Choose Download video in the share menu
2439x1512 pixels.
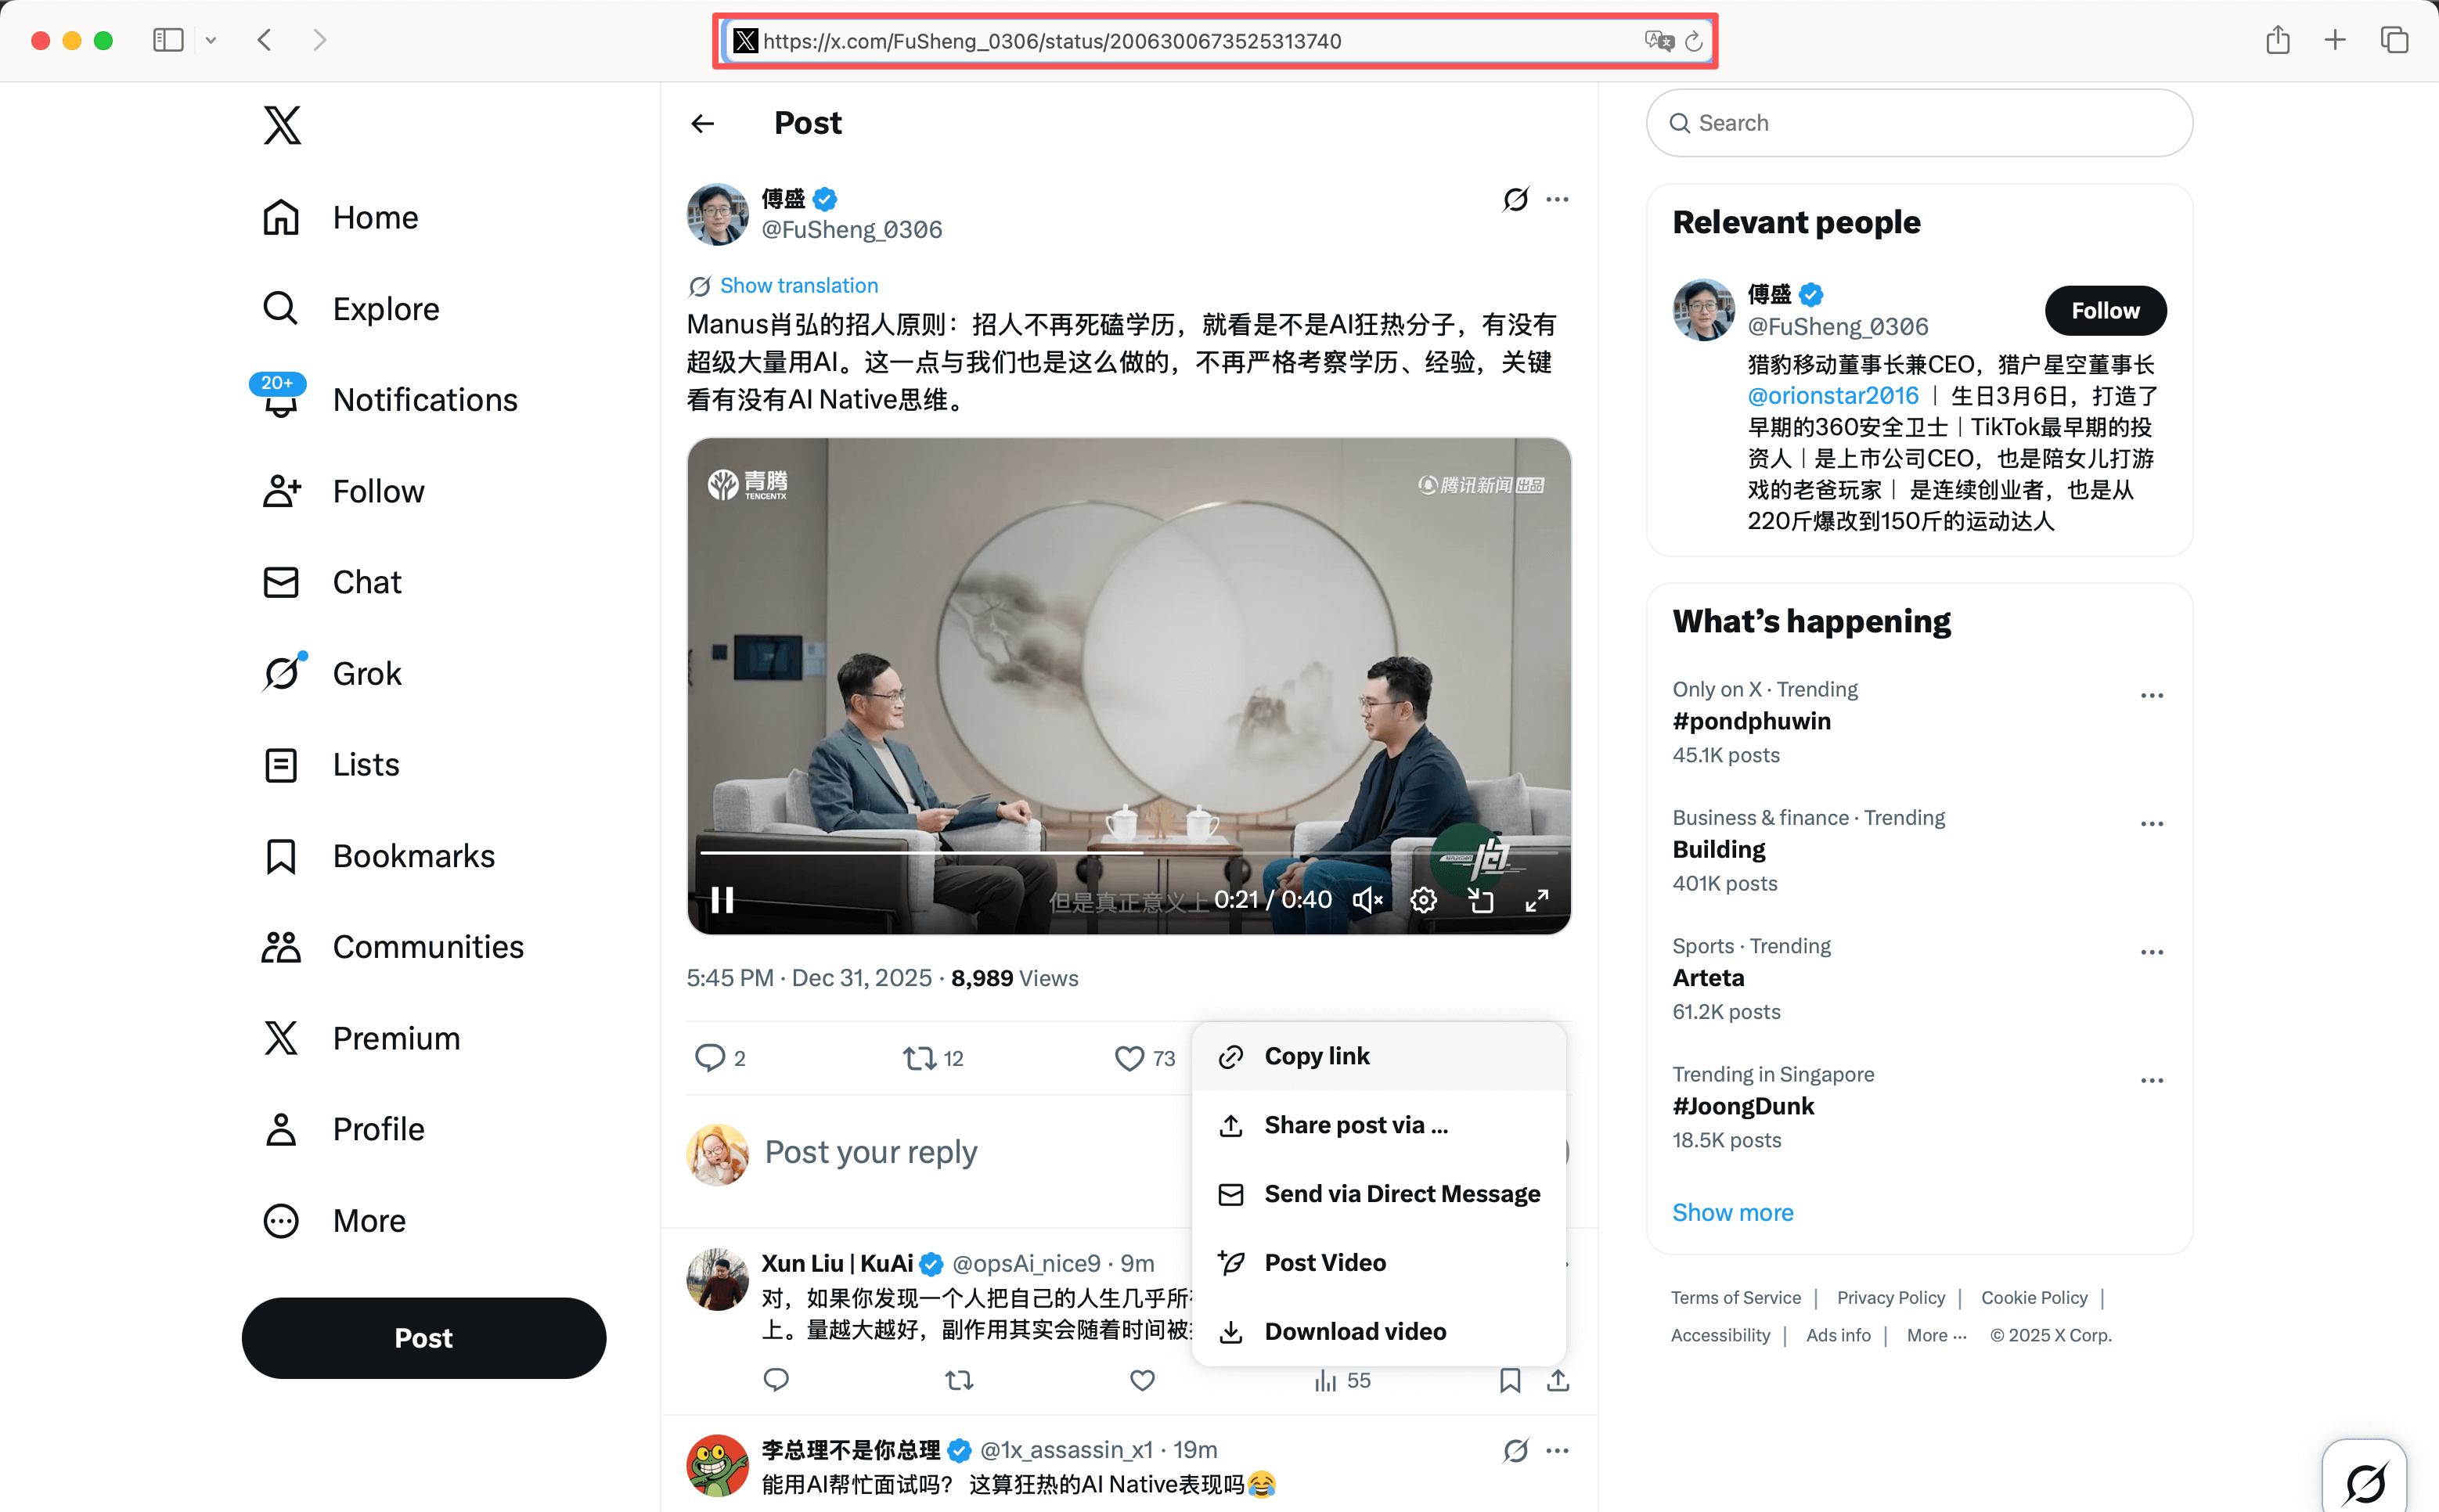point(1355,1331)
